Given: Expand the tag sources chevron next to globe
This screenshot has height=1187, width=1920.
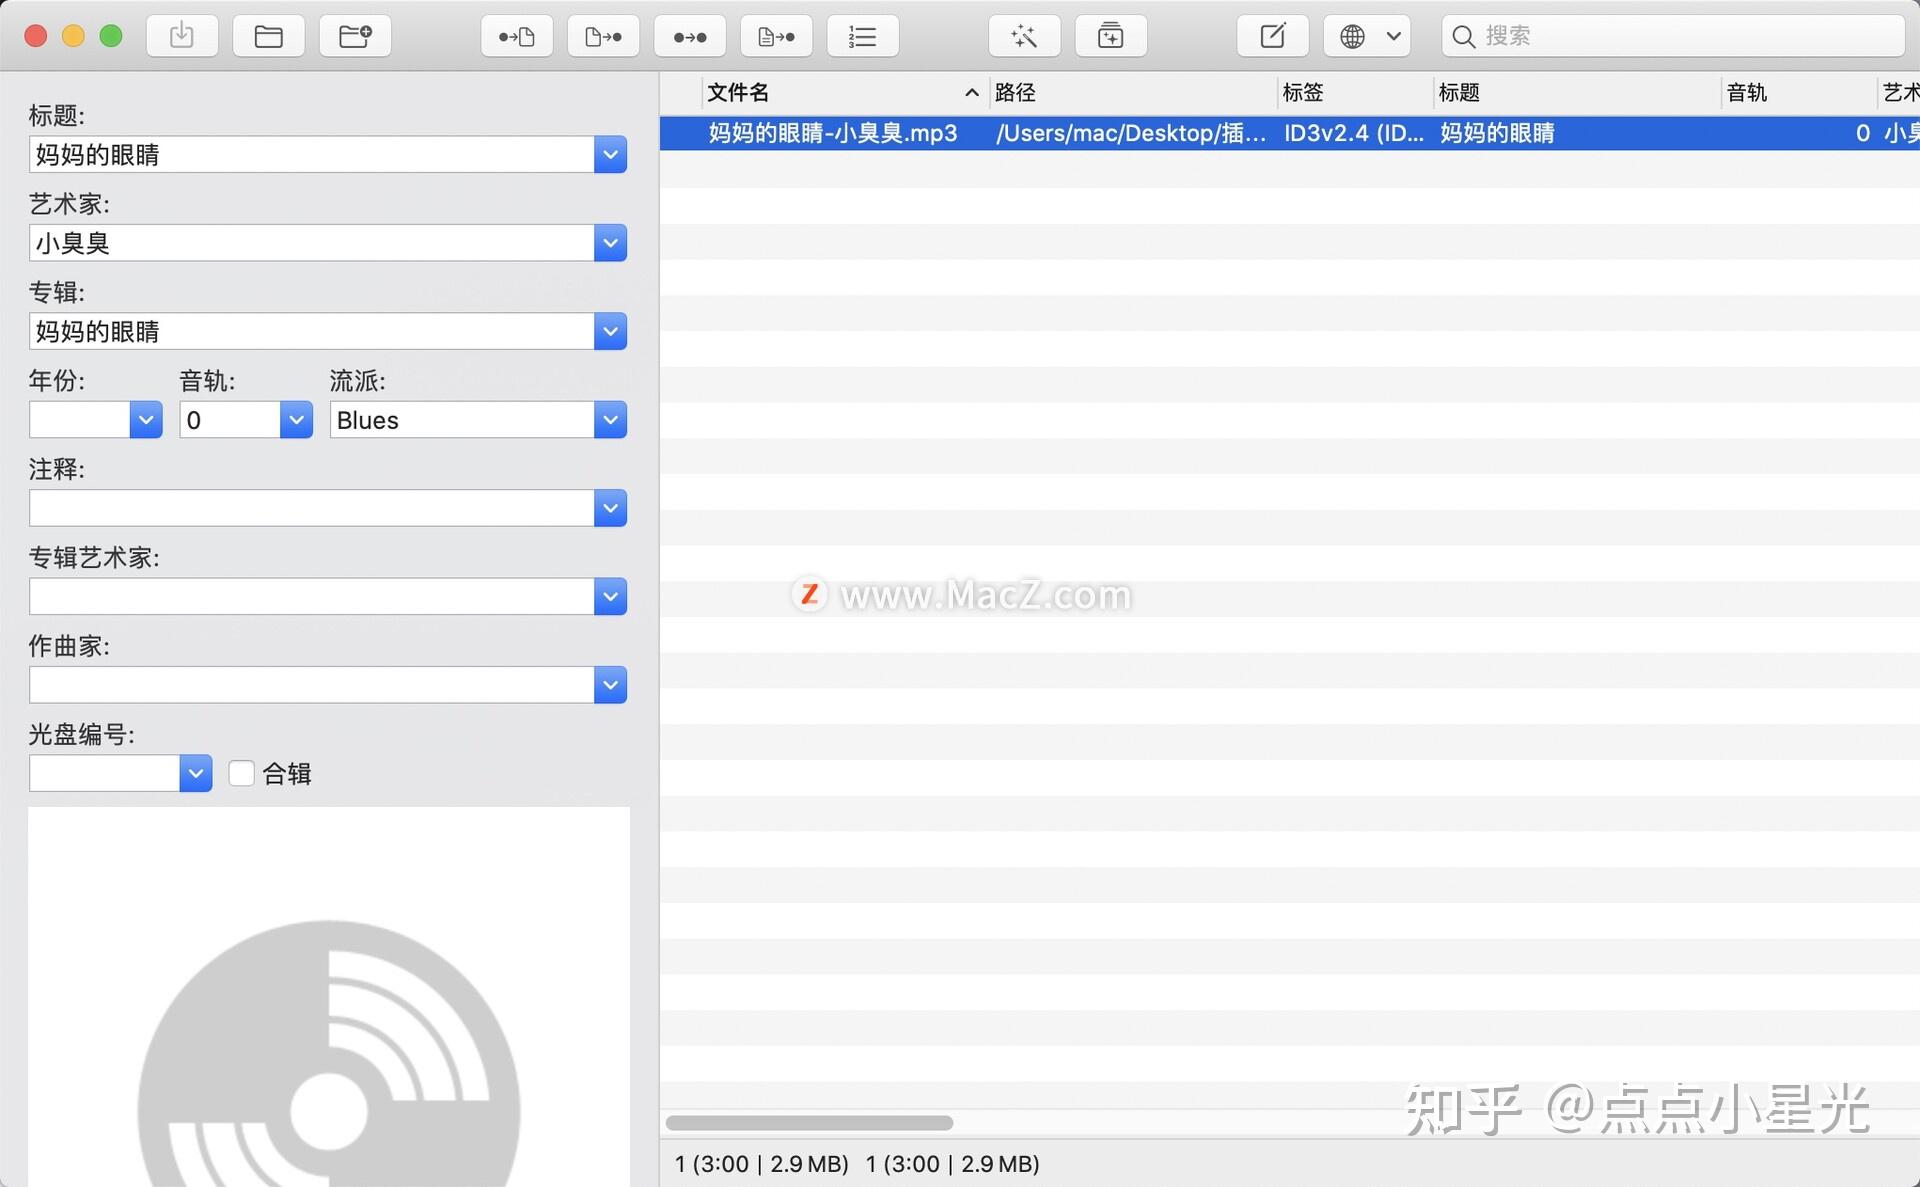Looking at the screenshot, I should pos(1394,37).
